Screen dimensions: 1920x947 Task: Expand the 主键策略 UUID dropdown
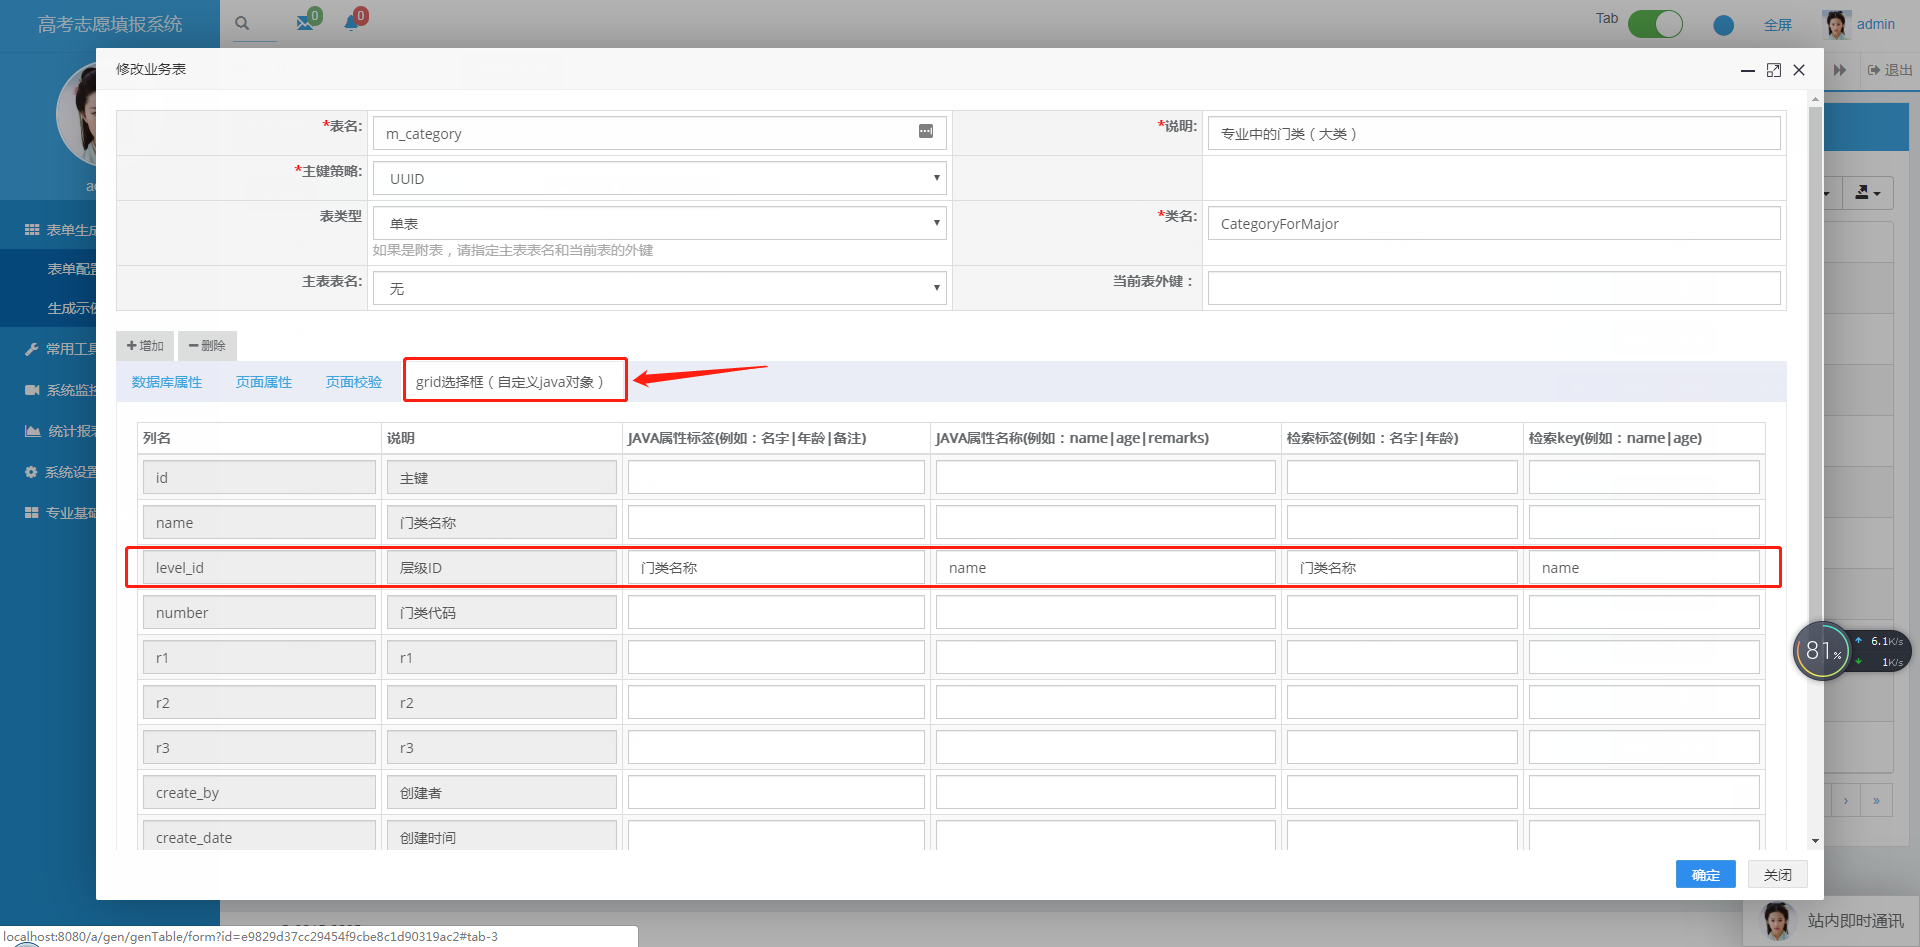660,179
